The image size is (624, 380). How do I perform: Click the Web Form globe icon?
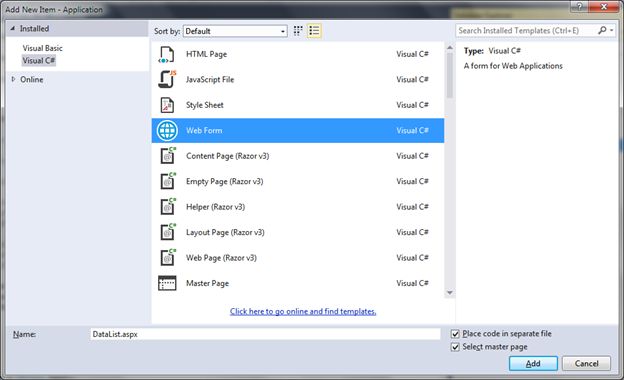coord(167,131)
